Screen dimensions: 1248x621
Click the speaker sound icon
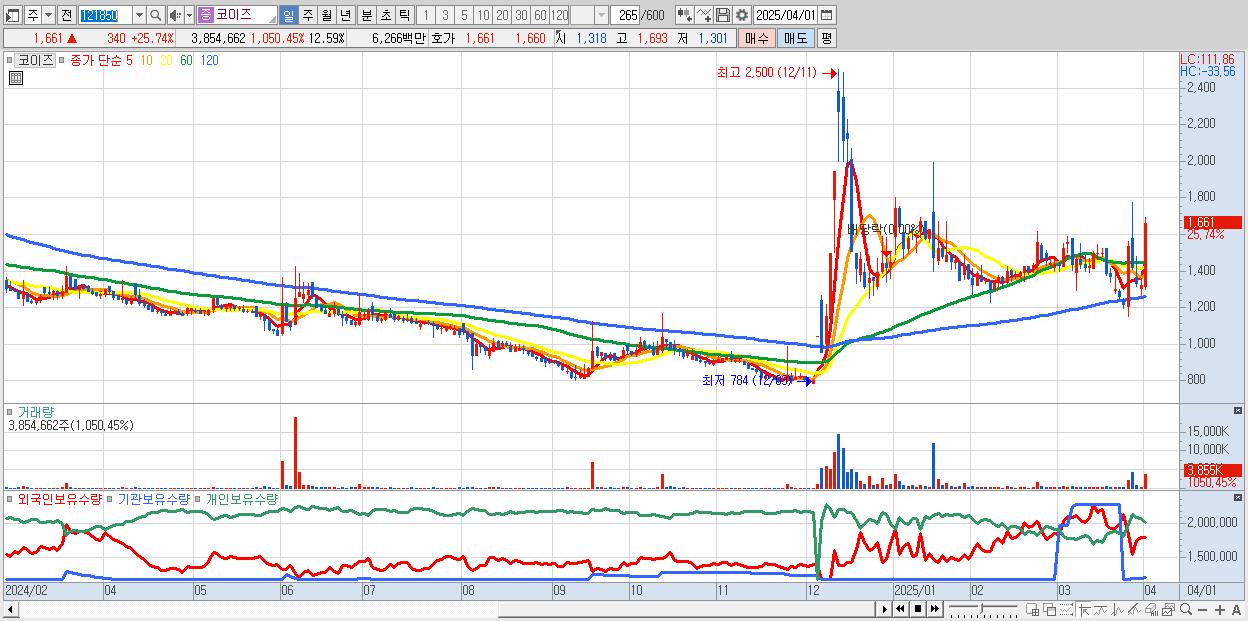pyautogui.click(x=175, y=15)
